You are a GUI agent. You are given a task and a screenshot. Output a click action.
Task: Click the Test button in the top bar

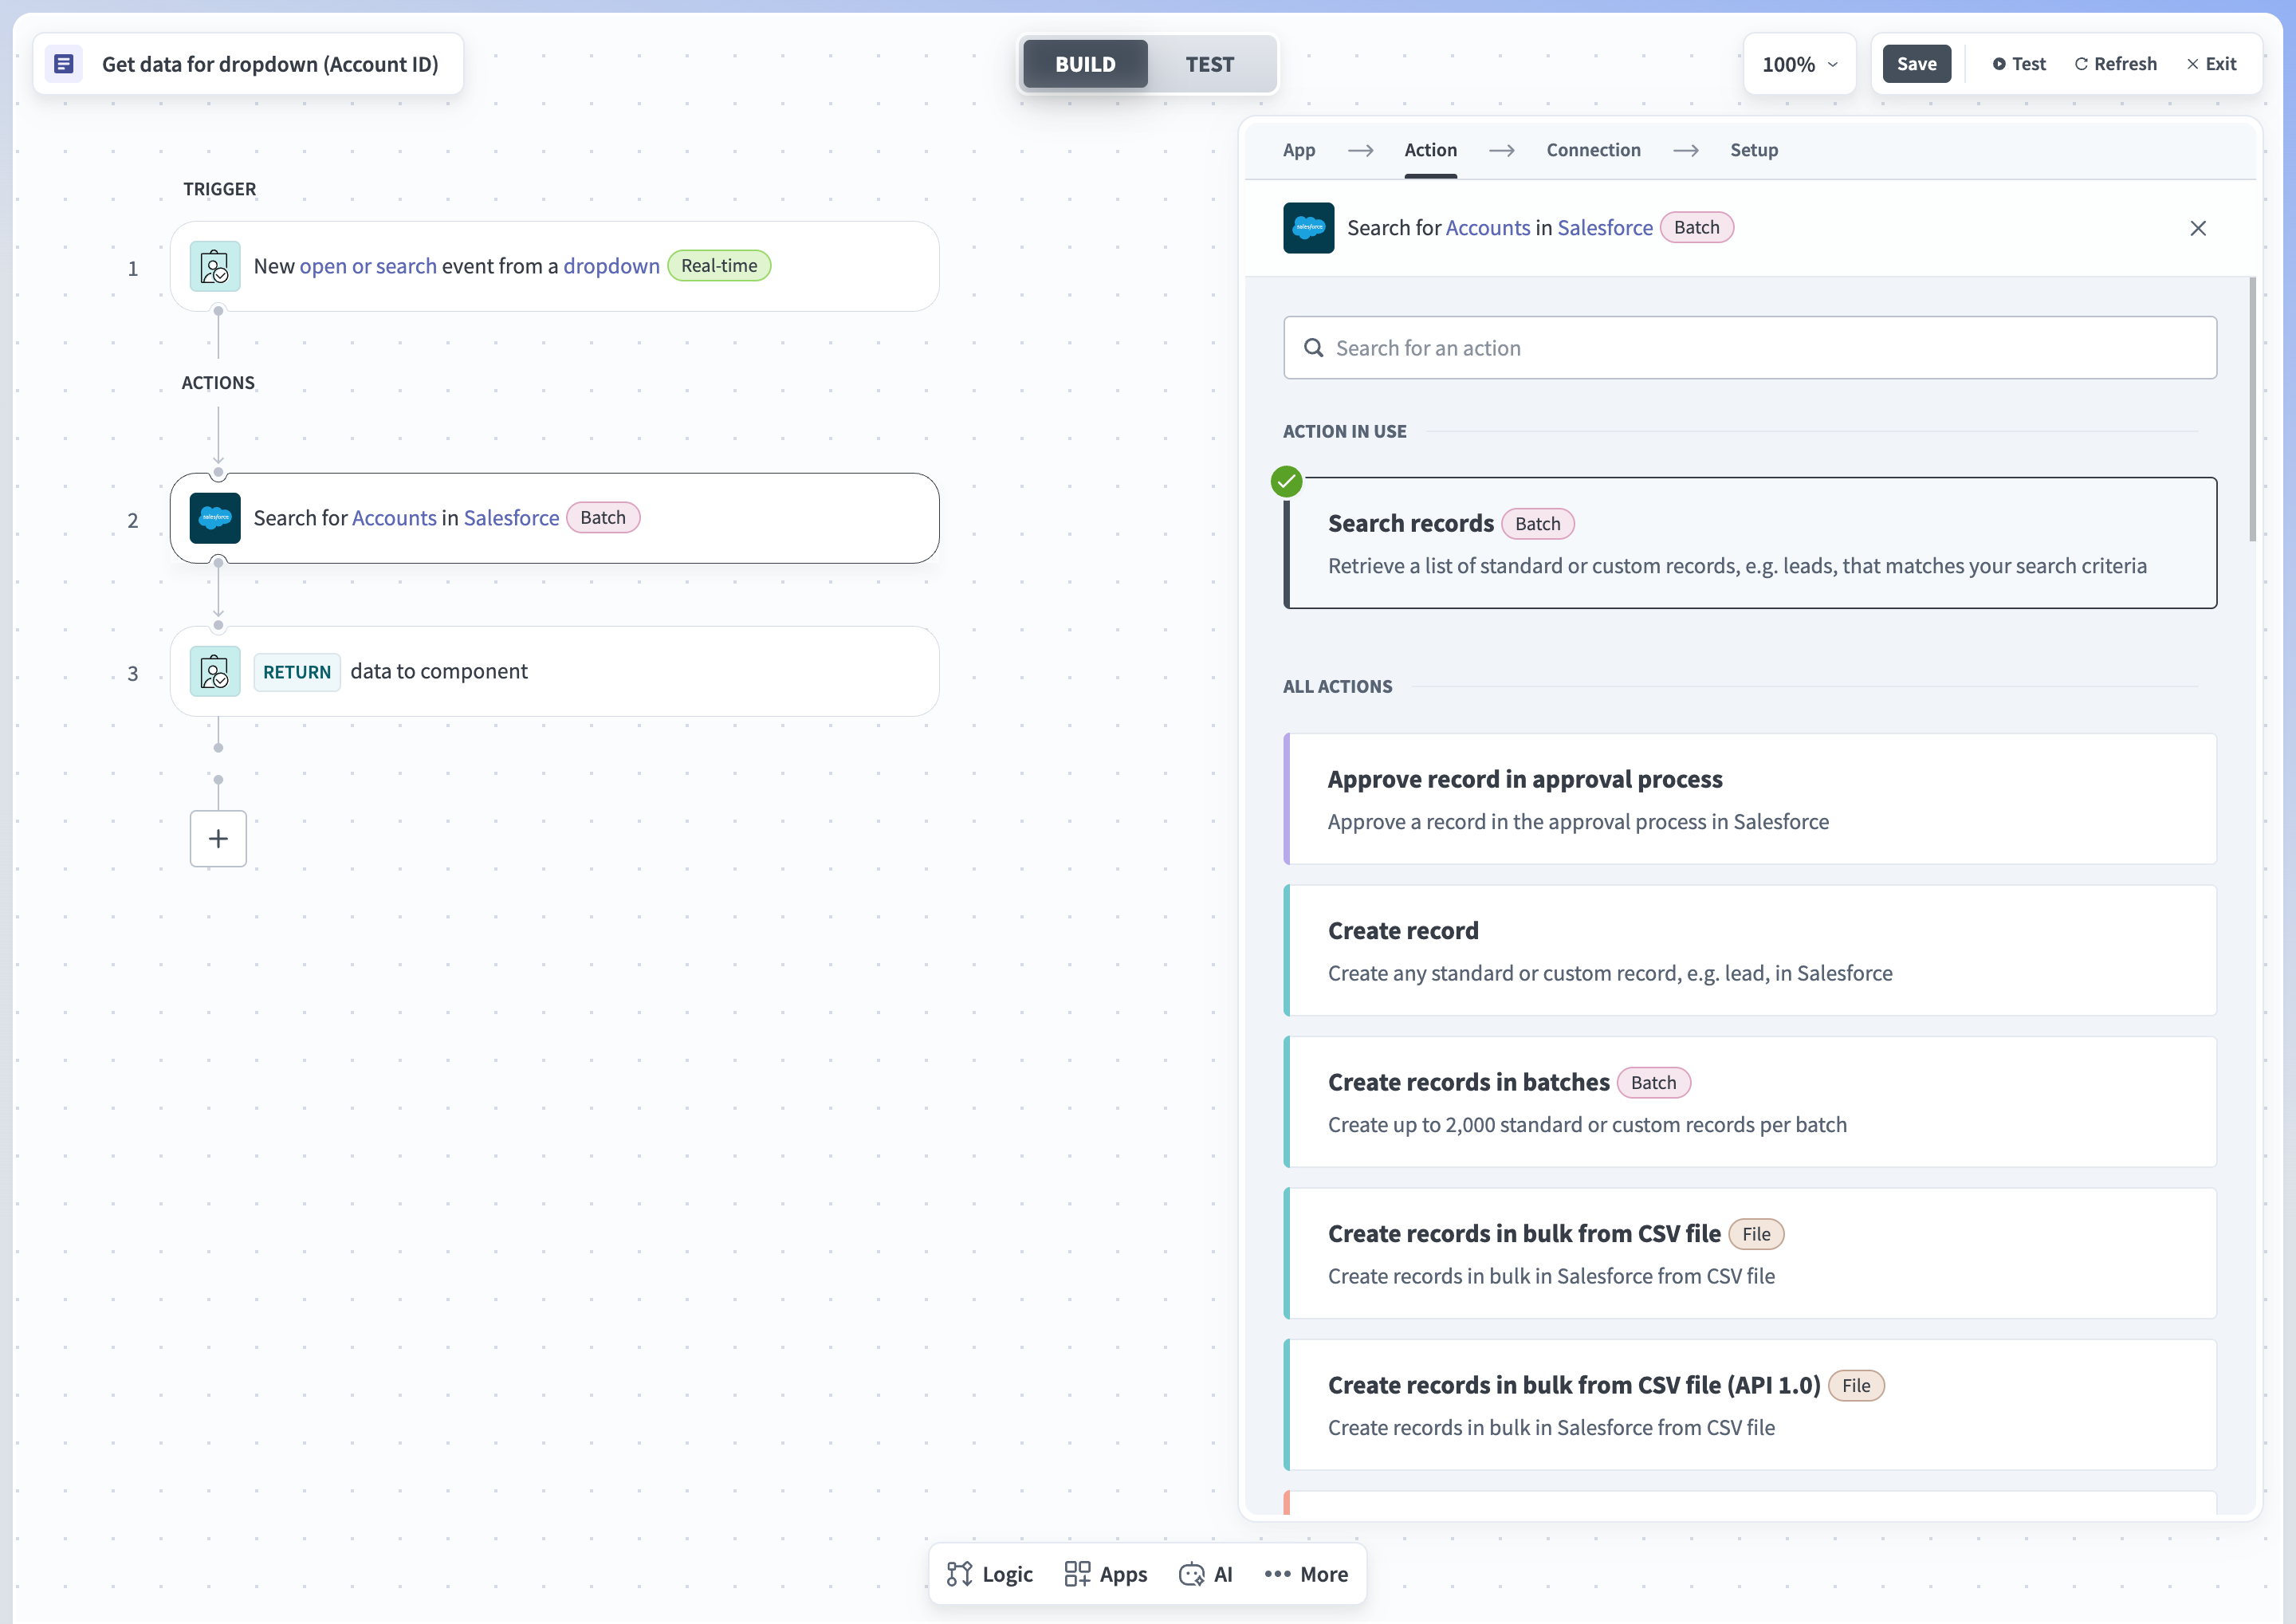2019,64
